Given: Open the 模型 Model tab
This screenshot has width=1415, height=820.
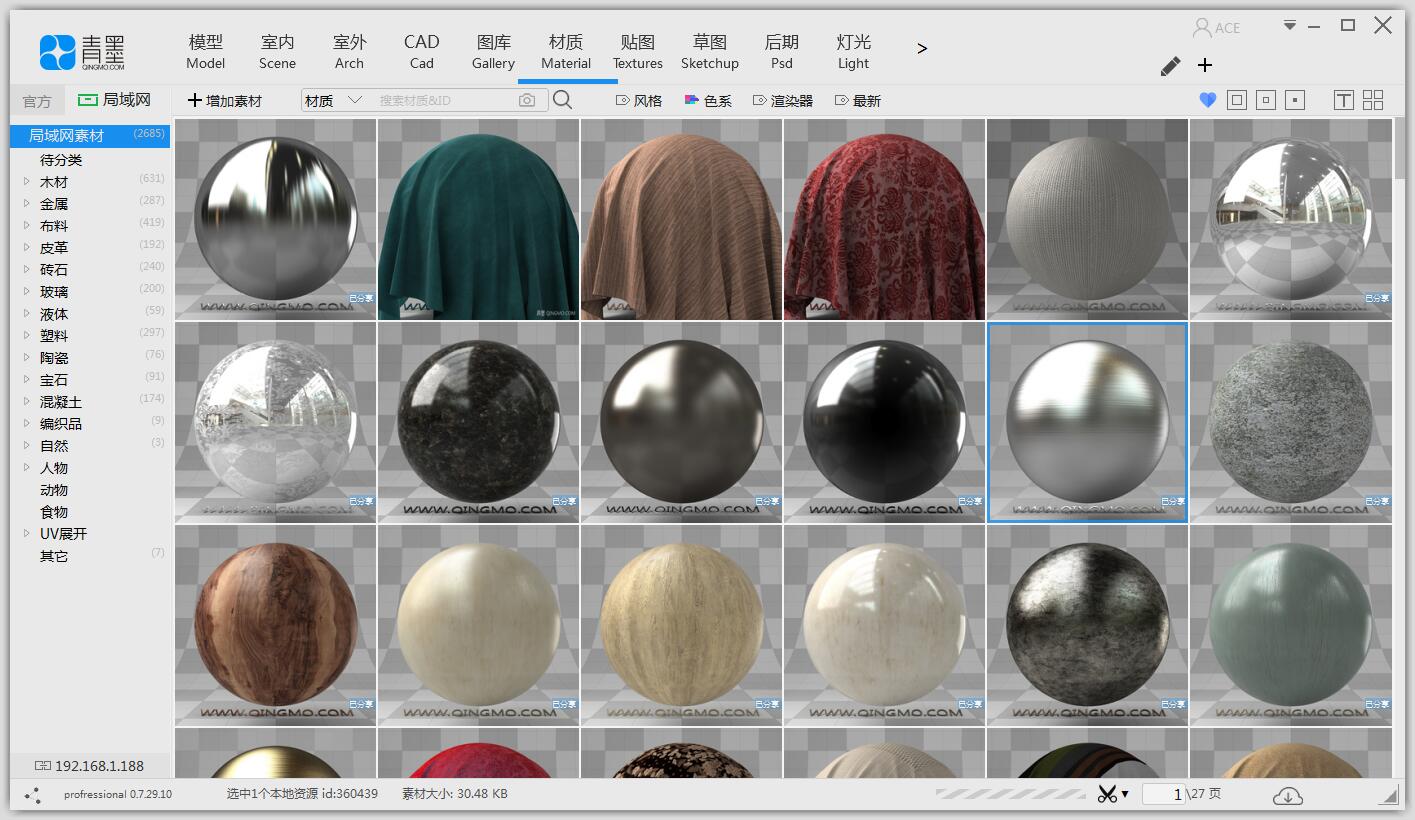Looking at the screenshot, I should (206, 51).
